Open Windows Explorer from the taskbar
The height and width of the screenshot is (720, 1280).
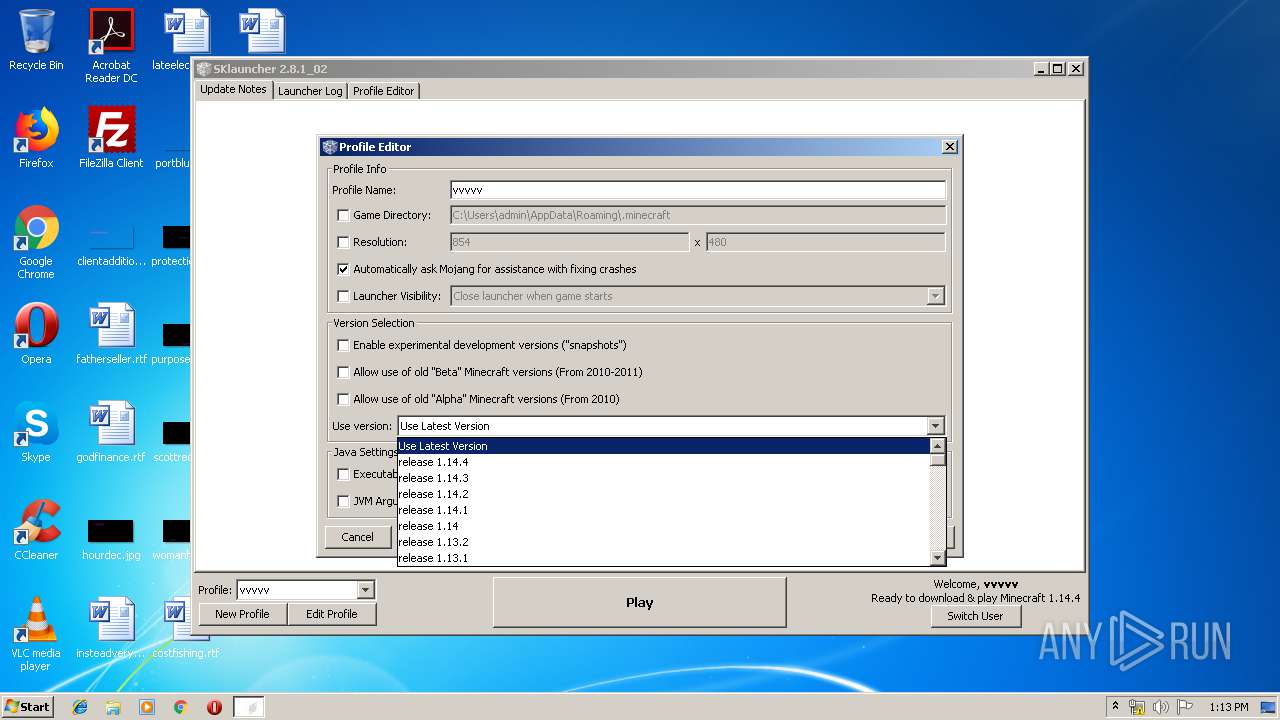pos(113,707)
